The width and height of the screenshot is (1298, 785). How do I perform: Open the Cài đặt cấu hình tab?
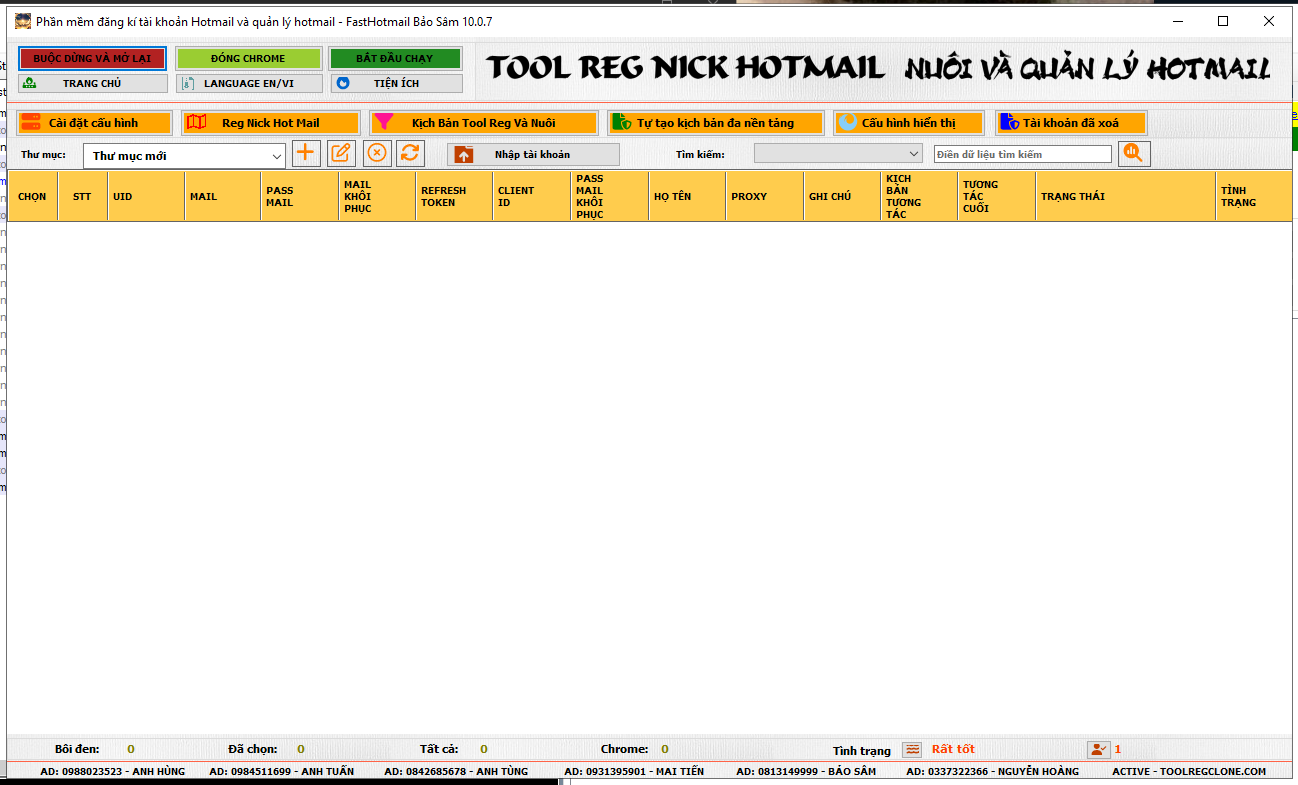(93, 123)
